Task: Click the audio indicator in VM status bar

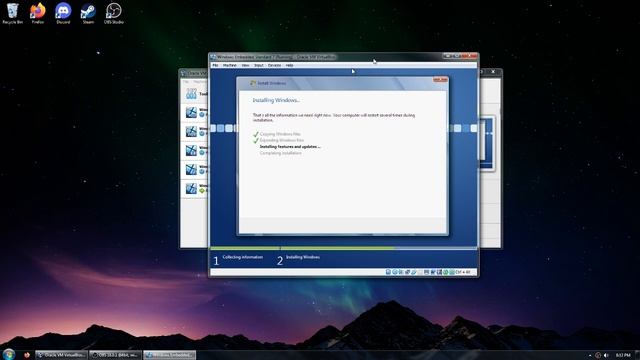Action: (x=401, y=272)
